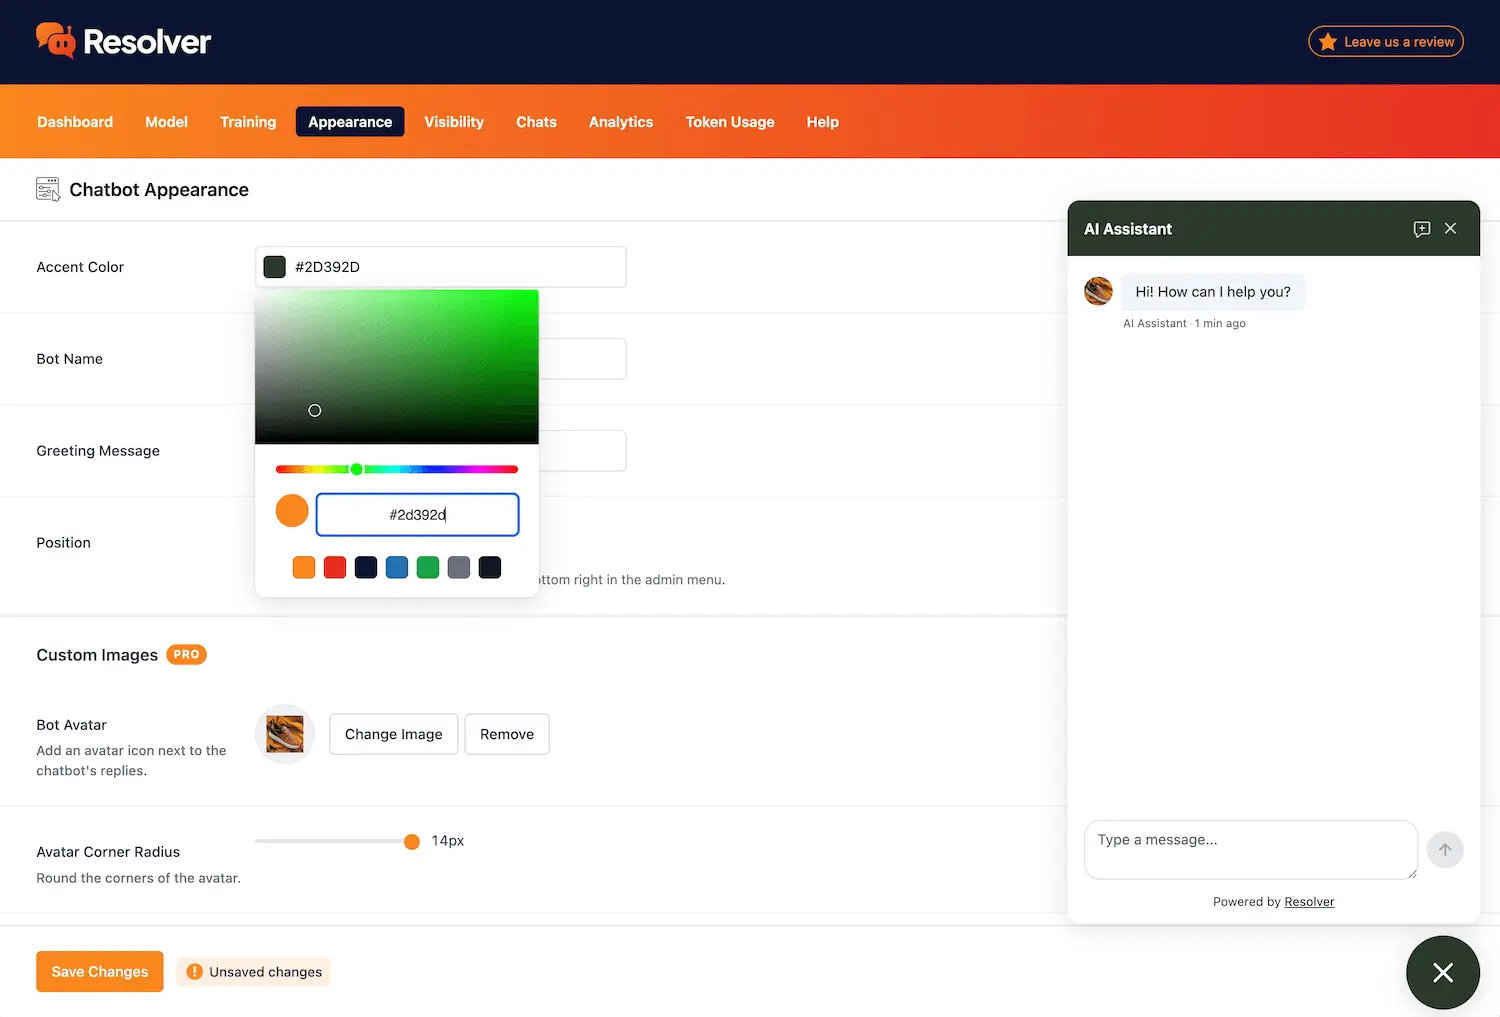The image size is (1500, 1017).
Task: Pick the blue preset color swatch
Action: coord(397,568)
